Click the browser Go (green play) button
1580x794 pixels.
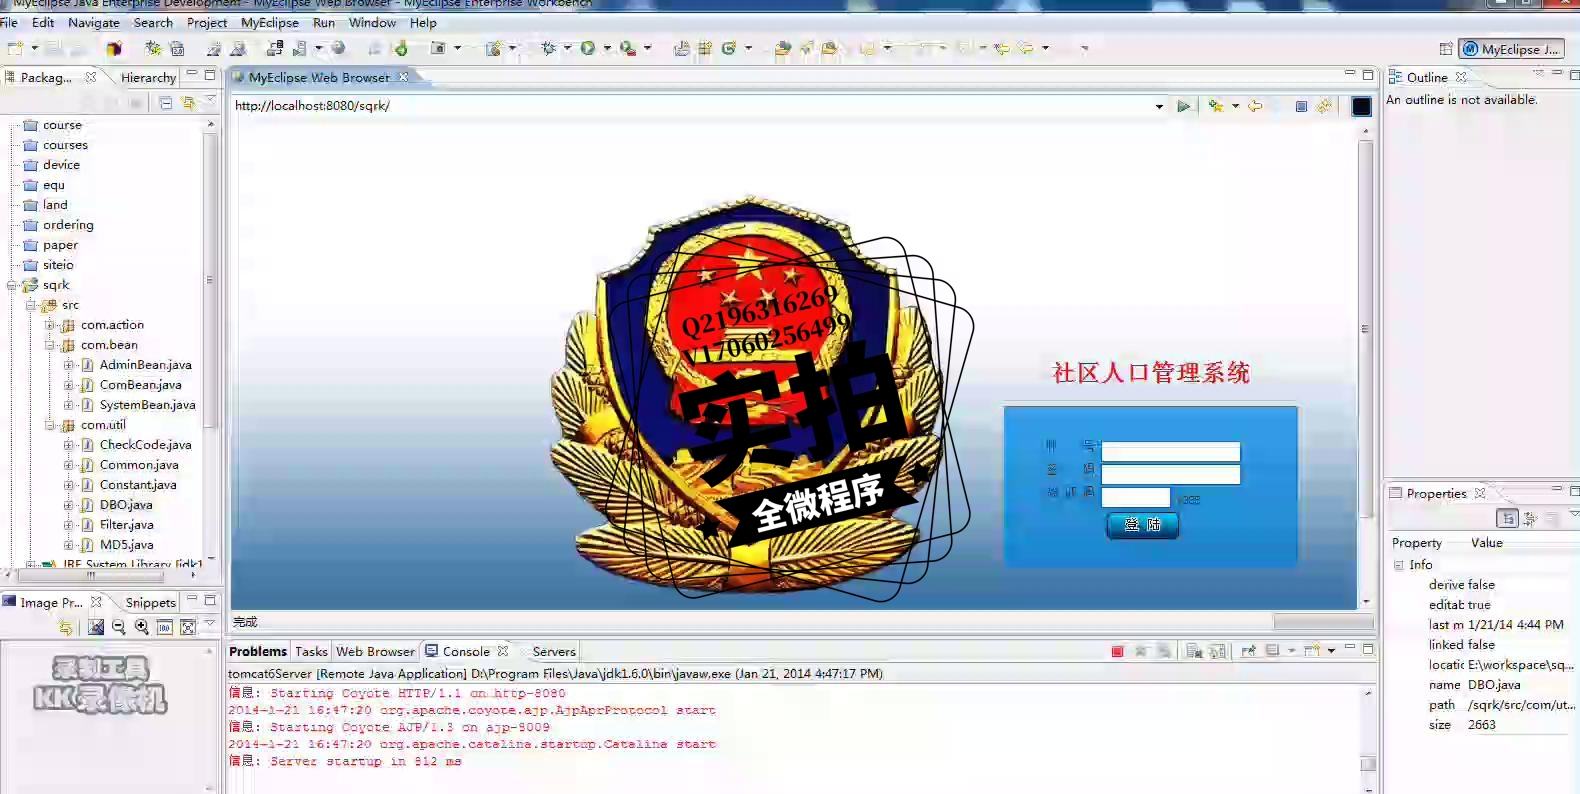[1184, 106]
